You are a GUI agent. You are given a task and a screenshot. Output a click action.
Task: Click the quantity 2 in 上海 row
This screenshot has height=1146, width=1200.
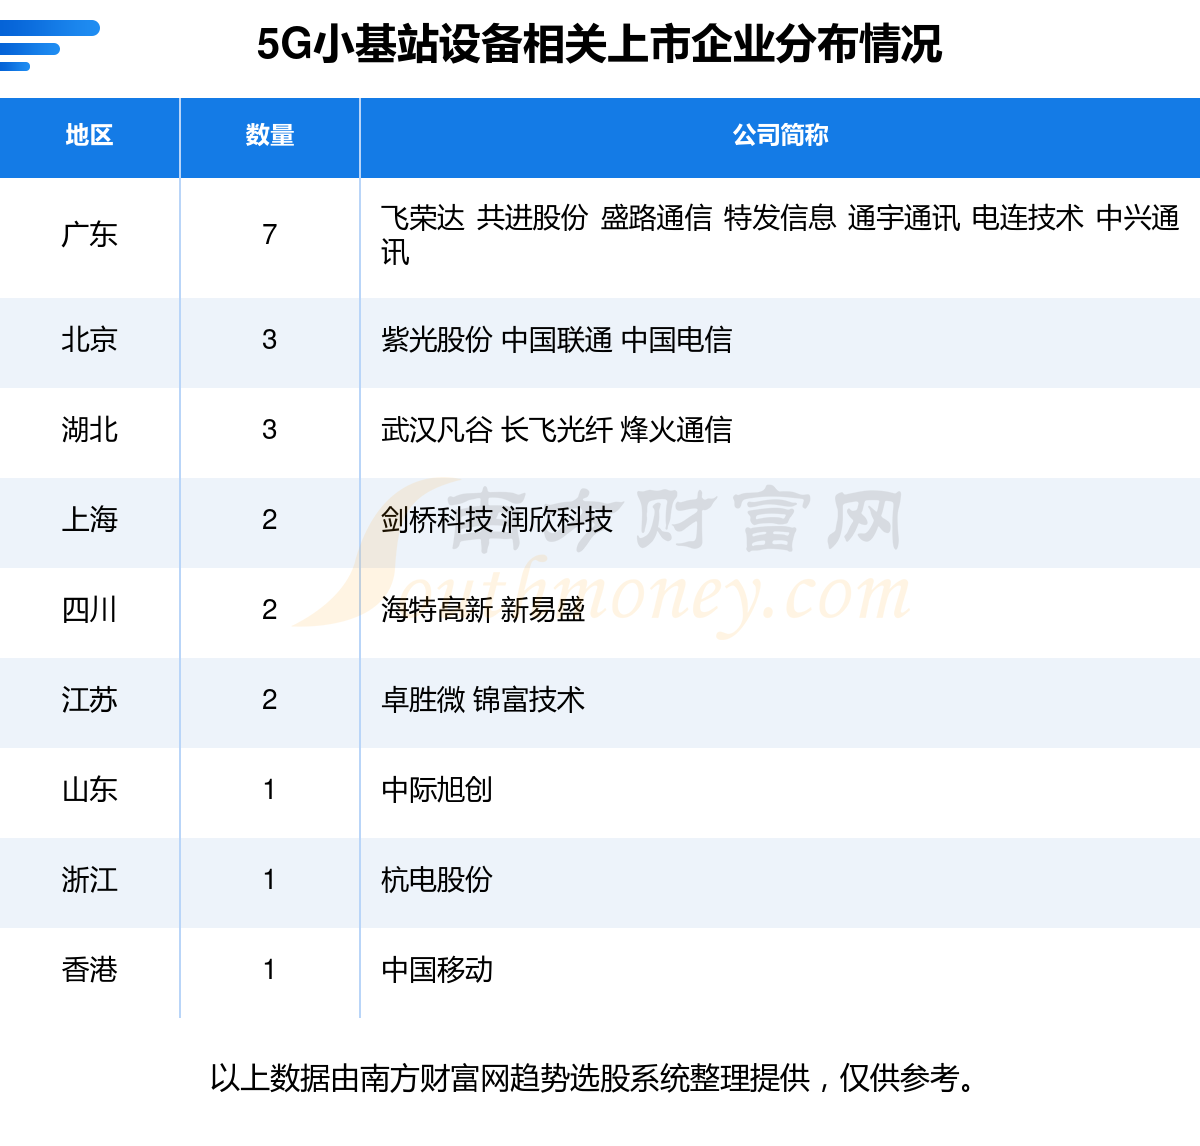[x=269, y=520]
